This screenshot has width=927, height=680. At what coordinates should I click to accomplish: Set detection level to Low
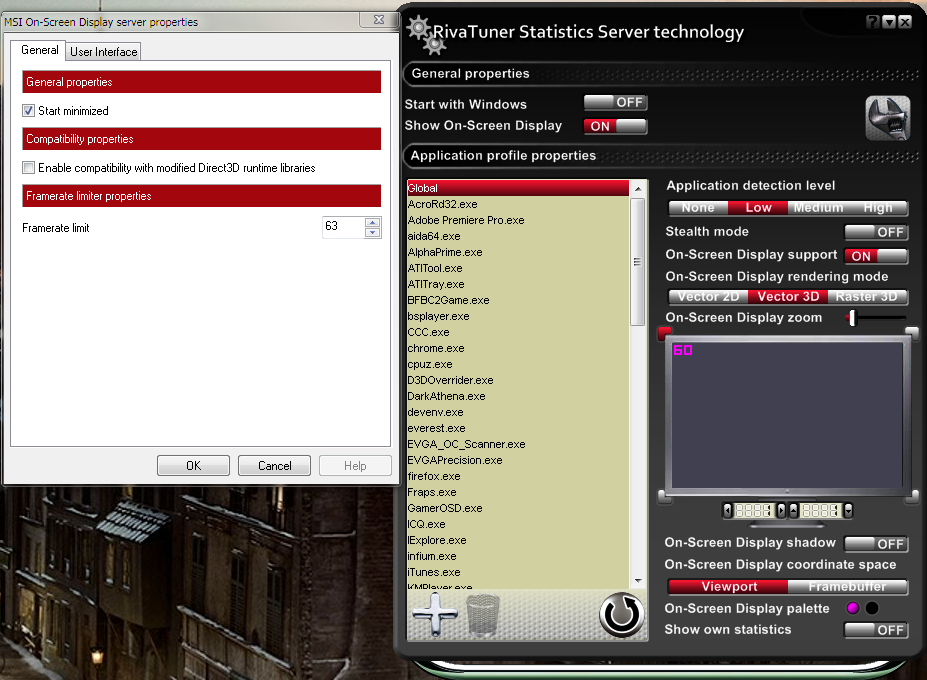coord(758,208)
